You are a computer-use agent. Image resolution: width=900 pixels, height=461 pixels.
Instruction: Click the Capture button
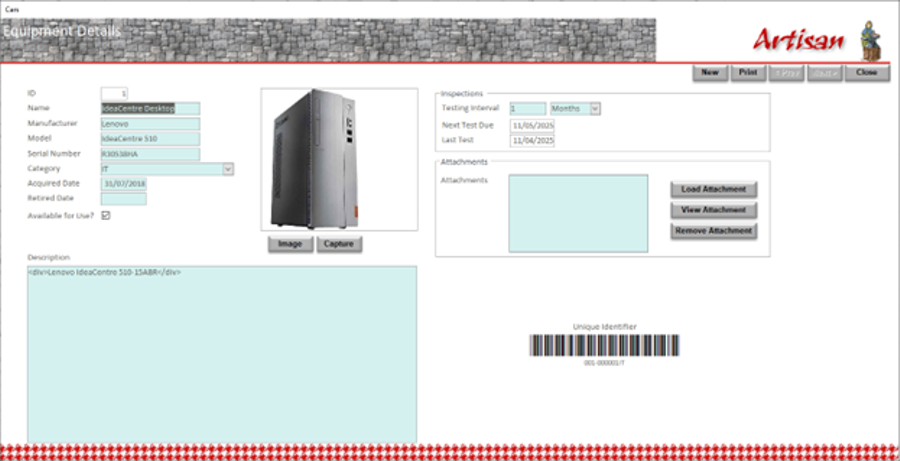(339, 244)
